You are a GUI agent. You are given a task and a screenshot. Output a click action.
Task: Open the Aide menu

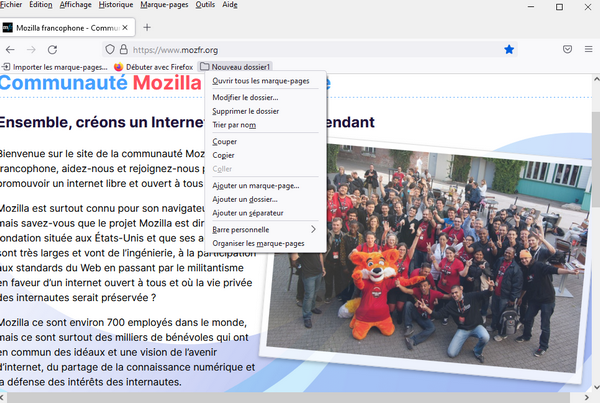tap(230, 5)
